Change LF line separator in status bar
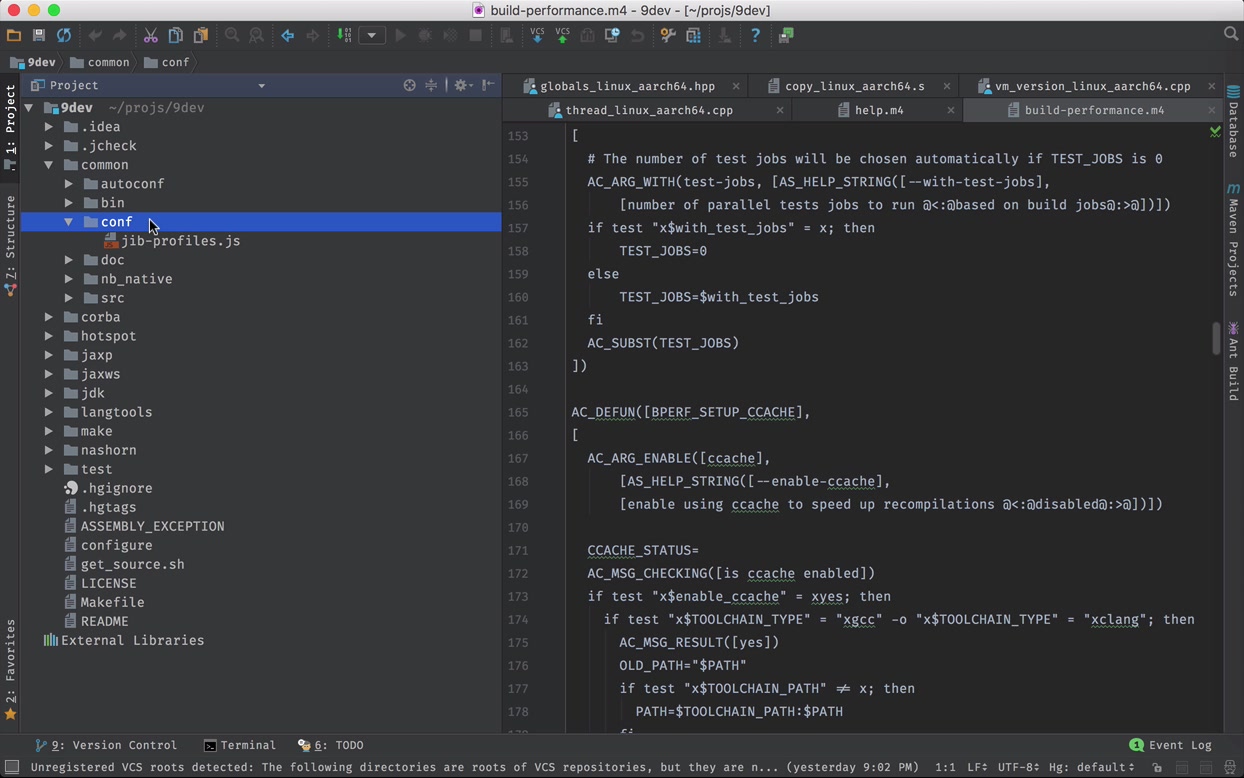Viewport: 1244px width, 778px height. 977,767
